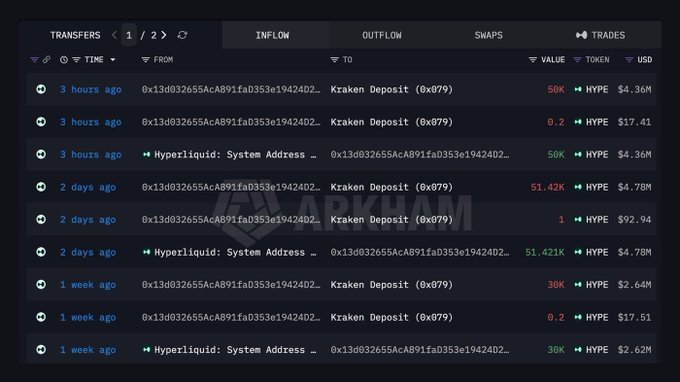Open destination address on the $2.62M row
The width and height of the screenshot is (680, 382).
click(420, 349)
